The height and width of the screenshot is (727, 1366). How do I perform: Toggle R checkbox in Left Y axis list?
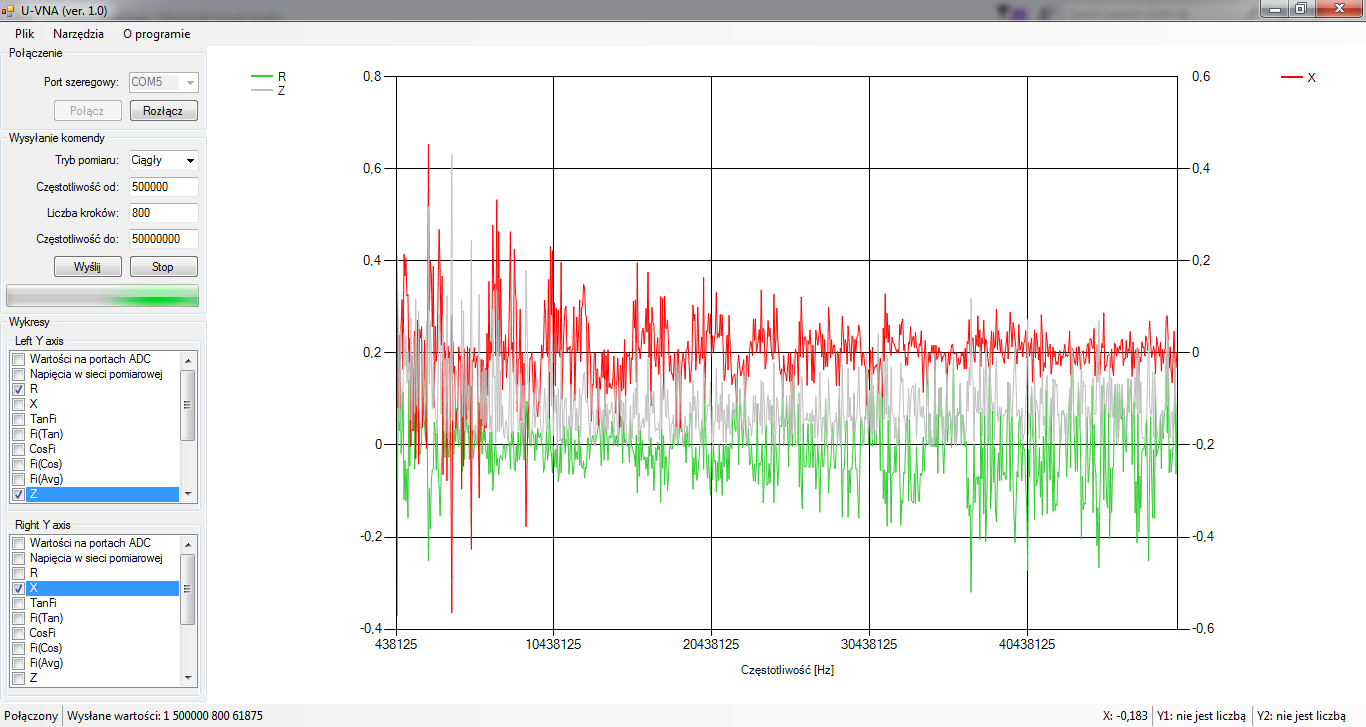(x=18, y=389)
